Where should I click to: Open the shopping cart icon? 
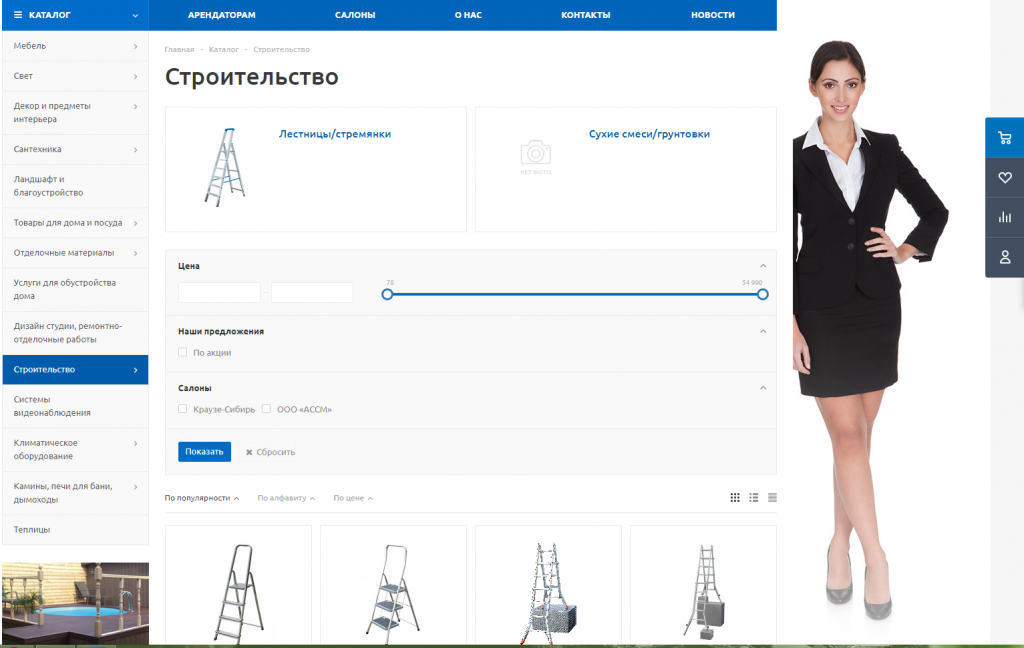point(1004,137)
